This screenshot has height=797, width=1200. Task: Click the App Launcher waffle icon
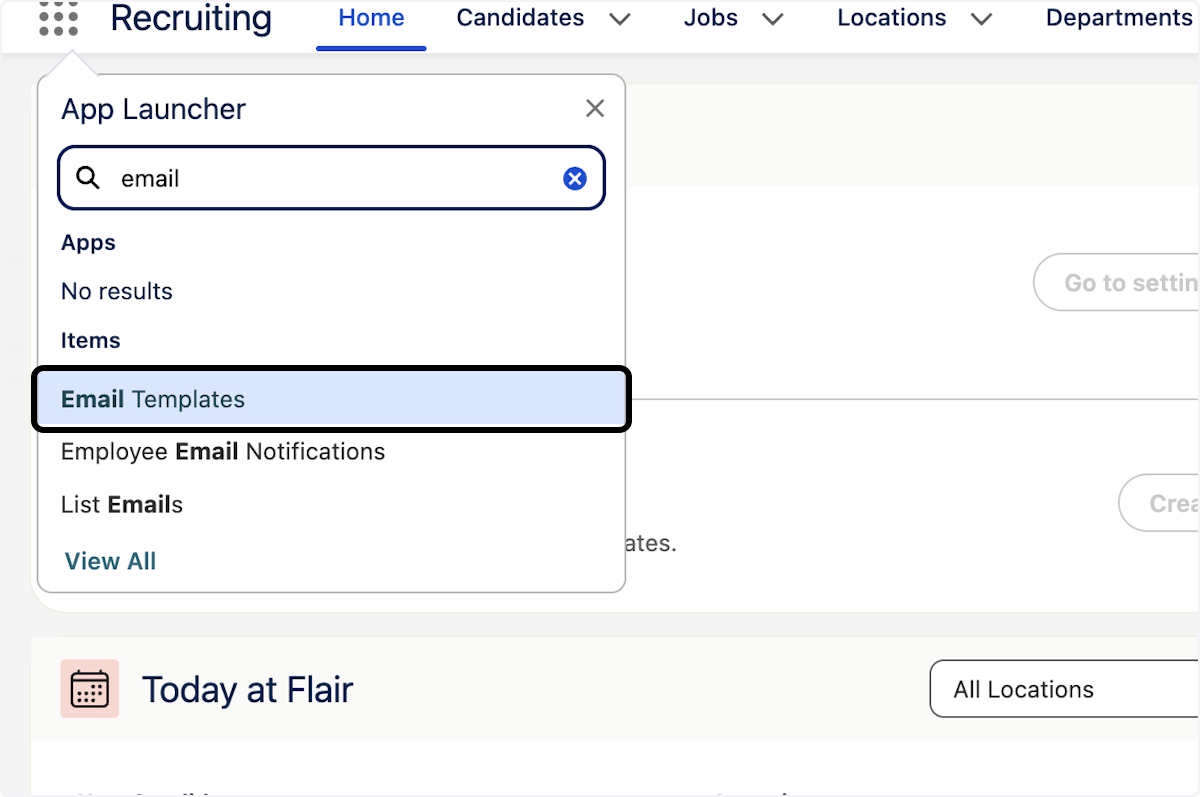pos(58,19)
